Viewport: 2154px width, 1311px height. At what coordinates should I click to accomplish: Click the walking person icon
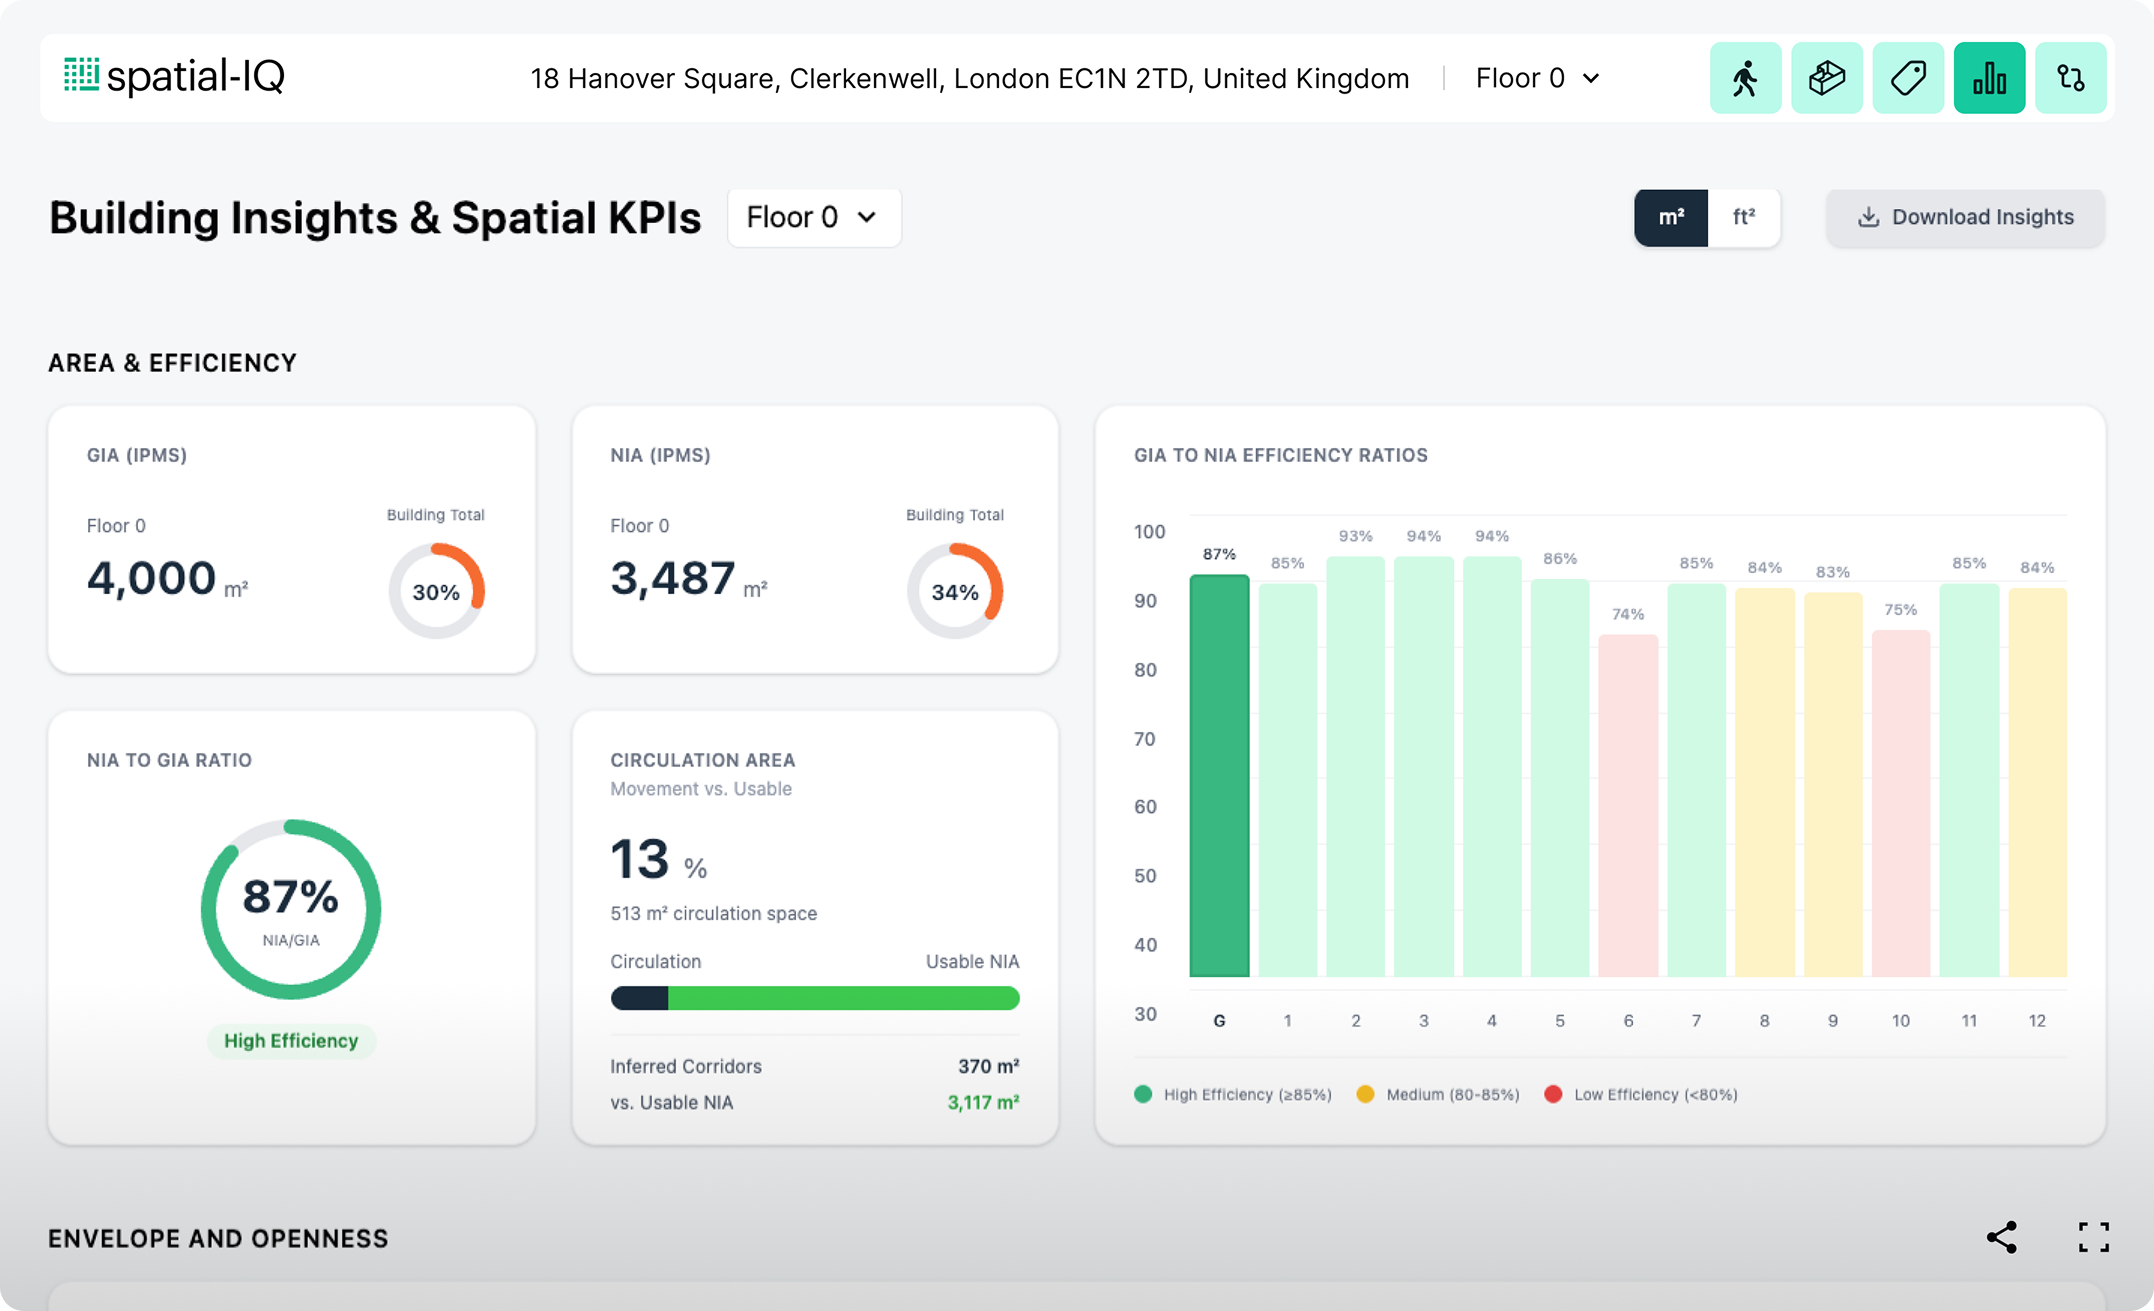pos(1745,78)
